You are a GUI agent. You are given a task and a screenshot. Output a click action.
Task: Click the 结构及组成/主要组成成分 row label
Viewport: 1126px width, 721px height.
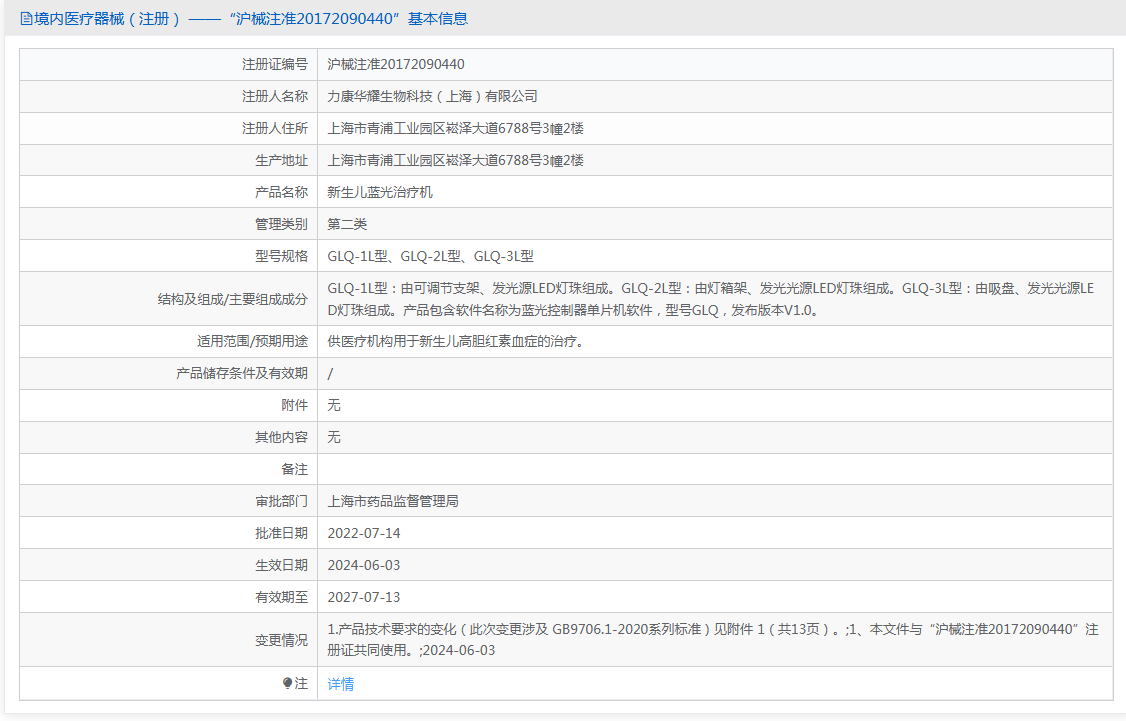point(233,299)
